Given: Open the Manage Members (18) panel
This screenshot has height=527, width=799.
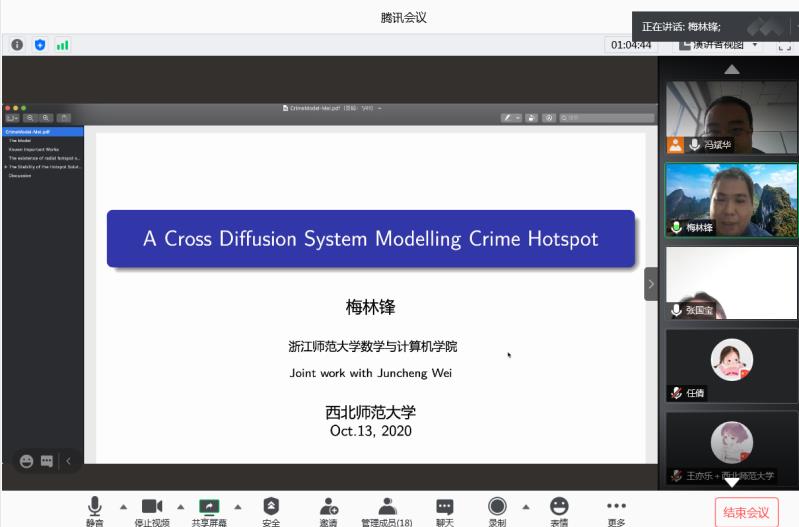Looking at the screenshot, I should 387,509.
